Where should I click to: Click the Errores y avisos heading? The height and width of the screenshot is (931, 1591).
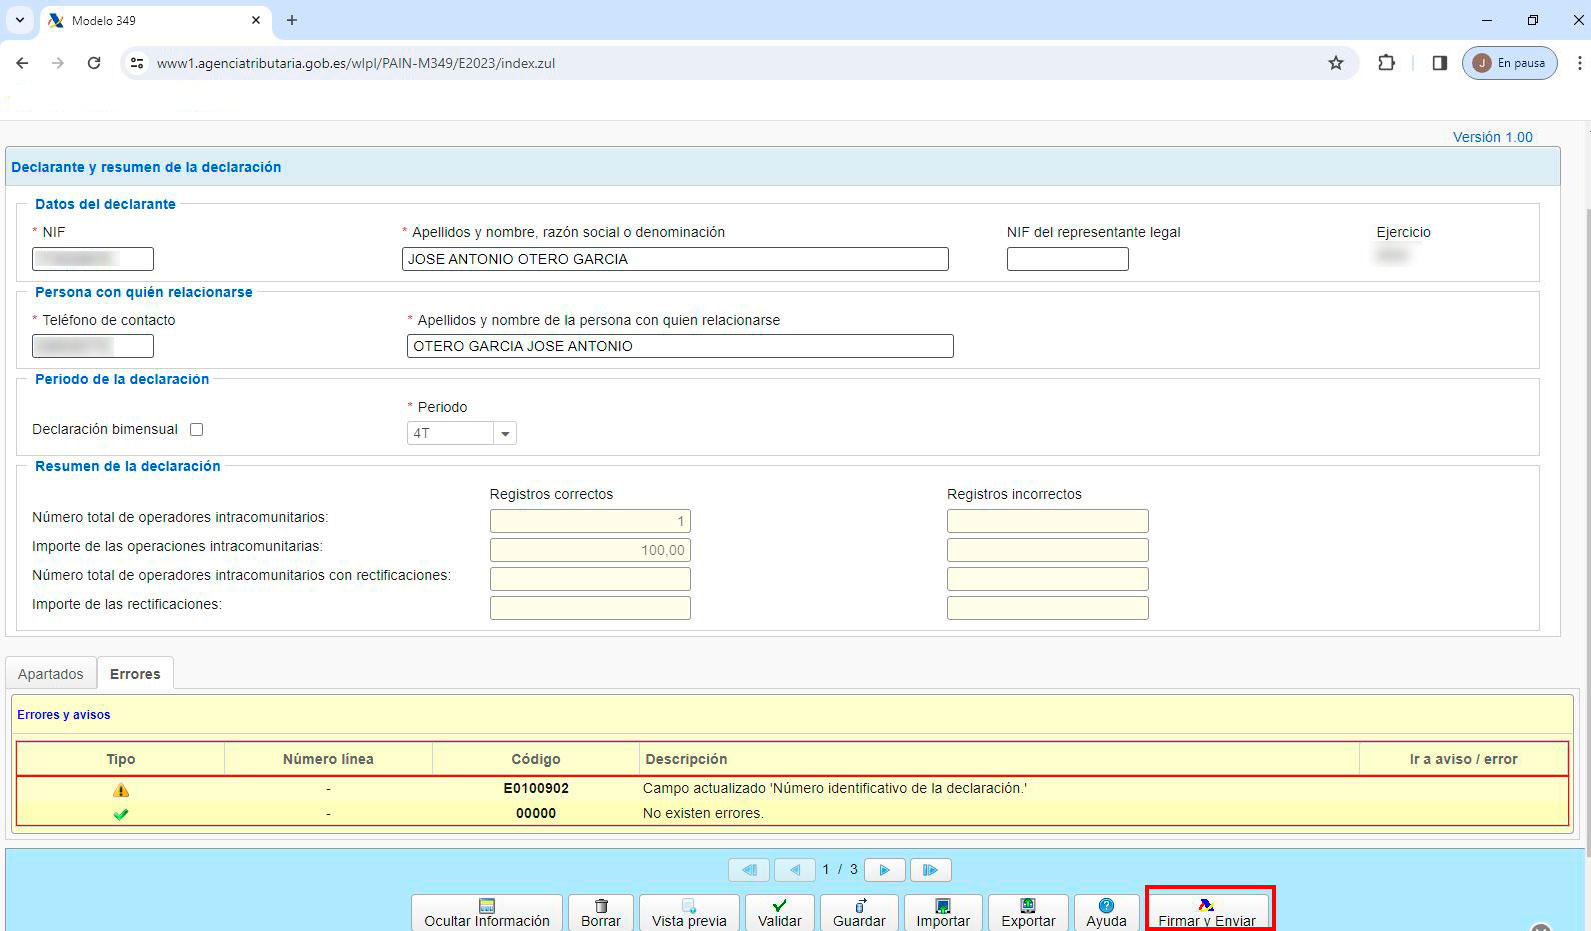[64, 715]
